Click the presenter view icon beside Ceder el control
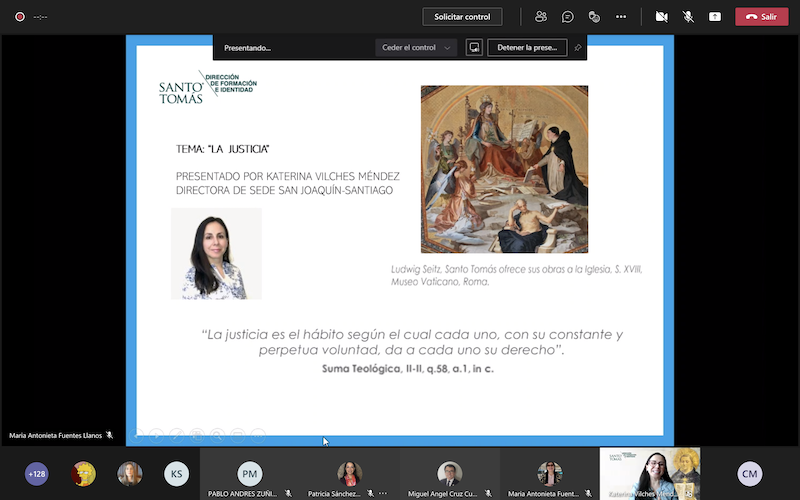800x500 pixels. click(474, 47)
